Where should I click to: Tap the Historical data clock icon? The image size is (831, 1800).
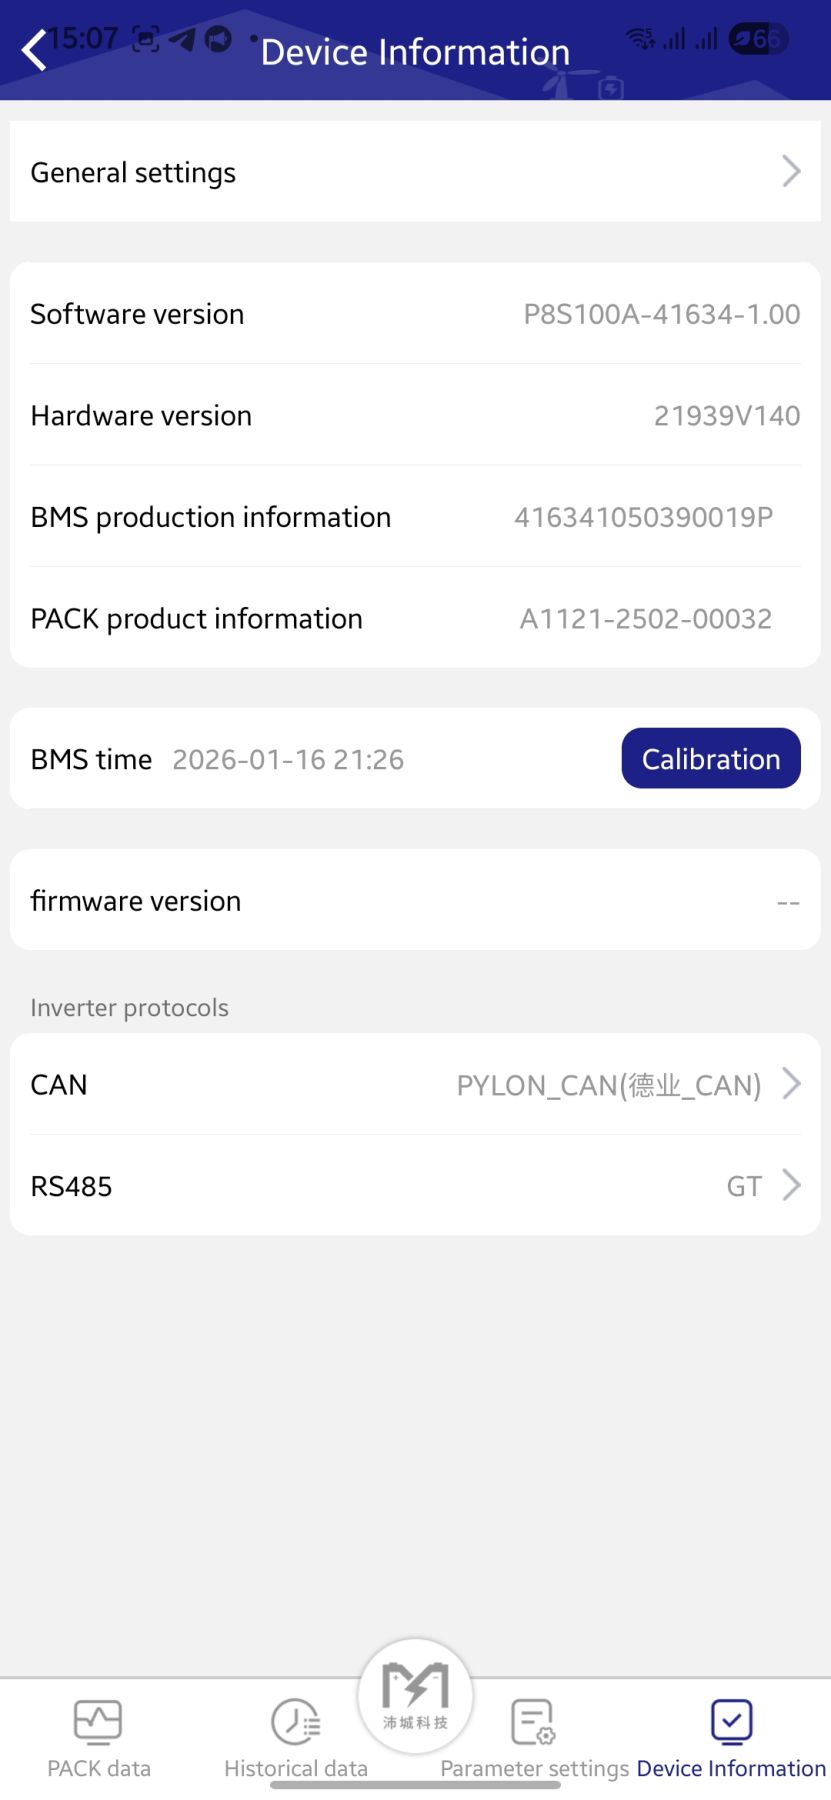tap(295, 1721)
